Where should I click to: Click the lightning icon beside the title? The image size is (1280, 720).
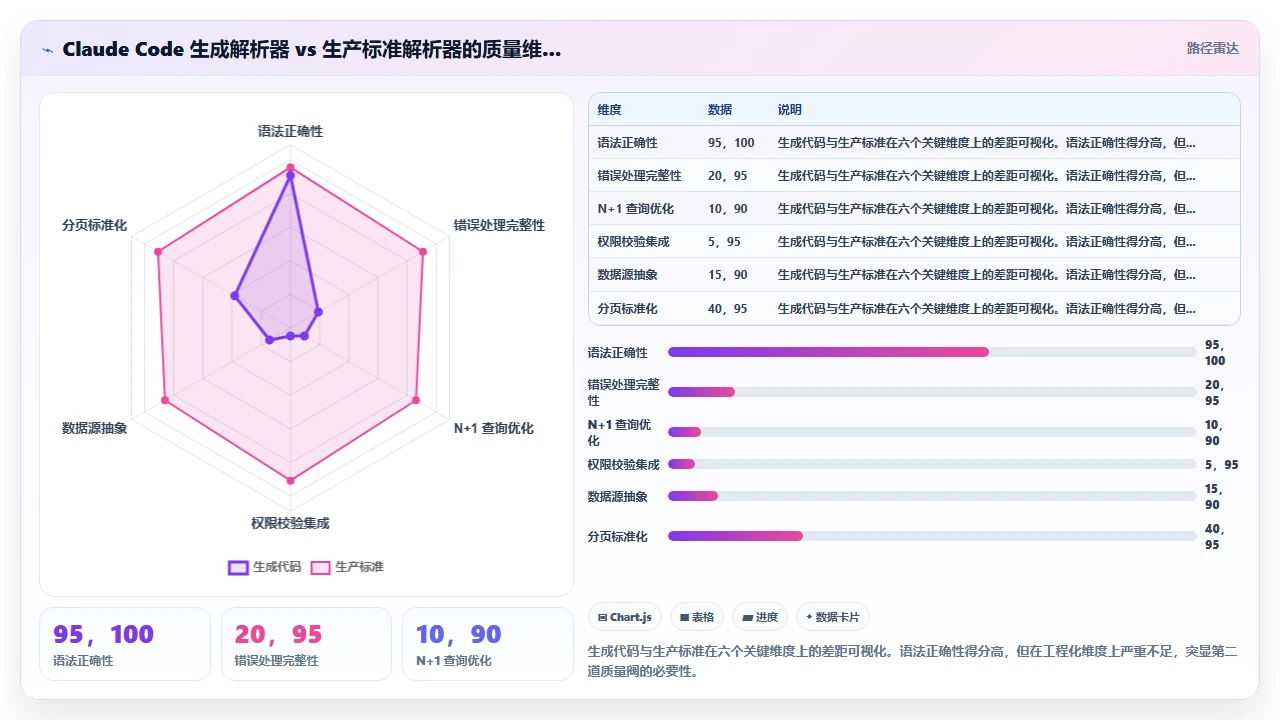click(x=47, y=50)
